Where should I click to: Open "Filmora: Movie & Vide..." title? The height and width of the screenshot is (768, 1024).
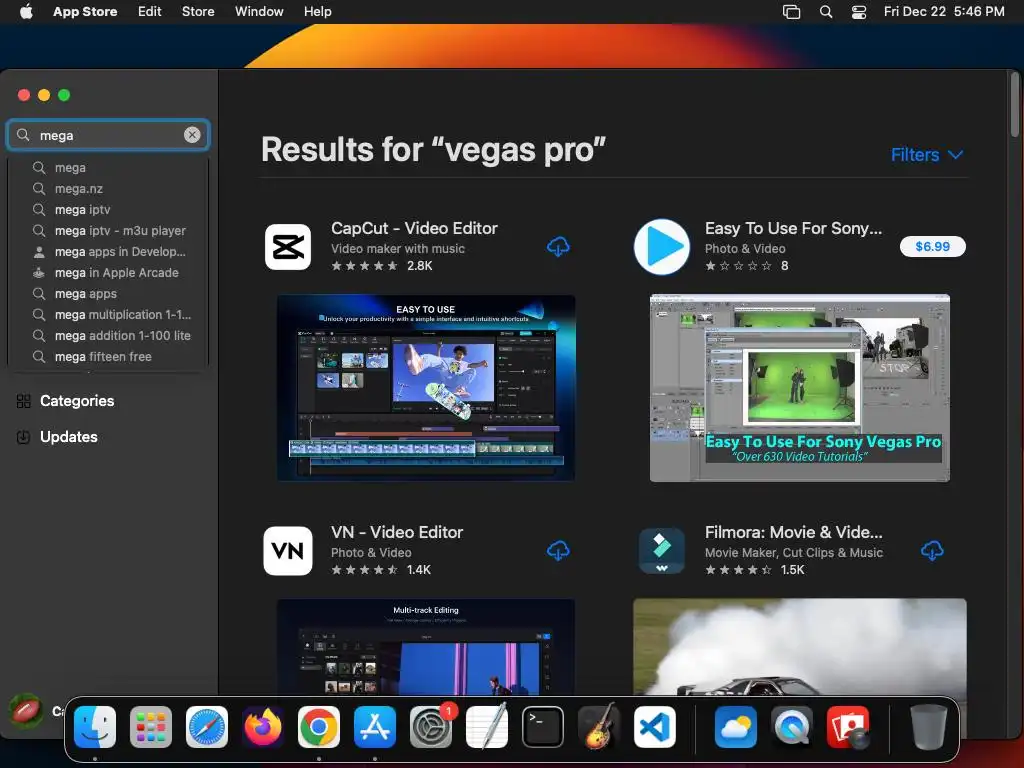(x=793, y=532)
